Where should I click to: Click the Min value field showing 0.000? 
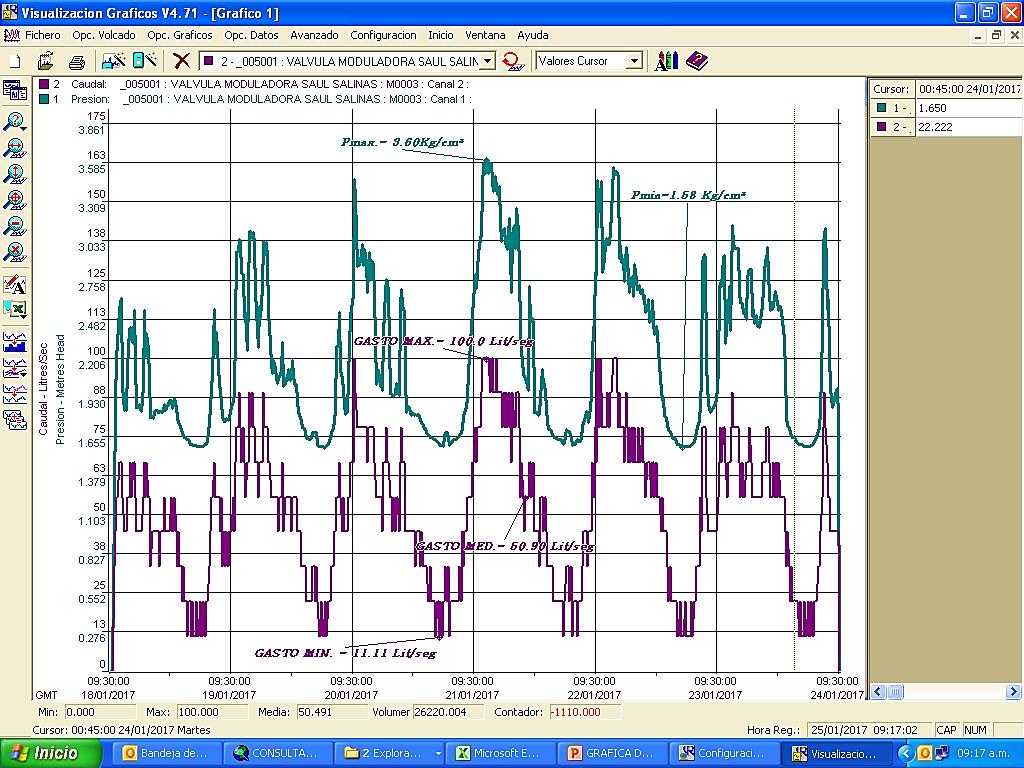coord(101,712)
